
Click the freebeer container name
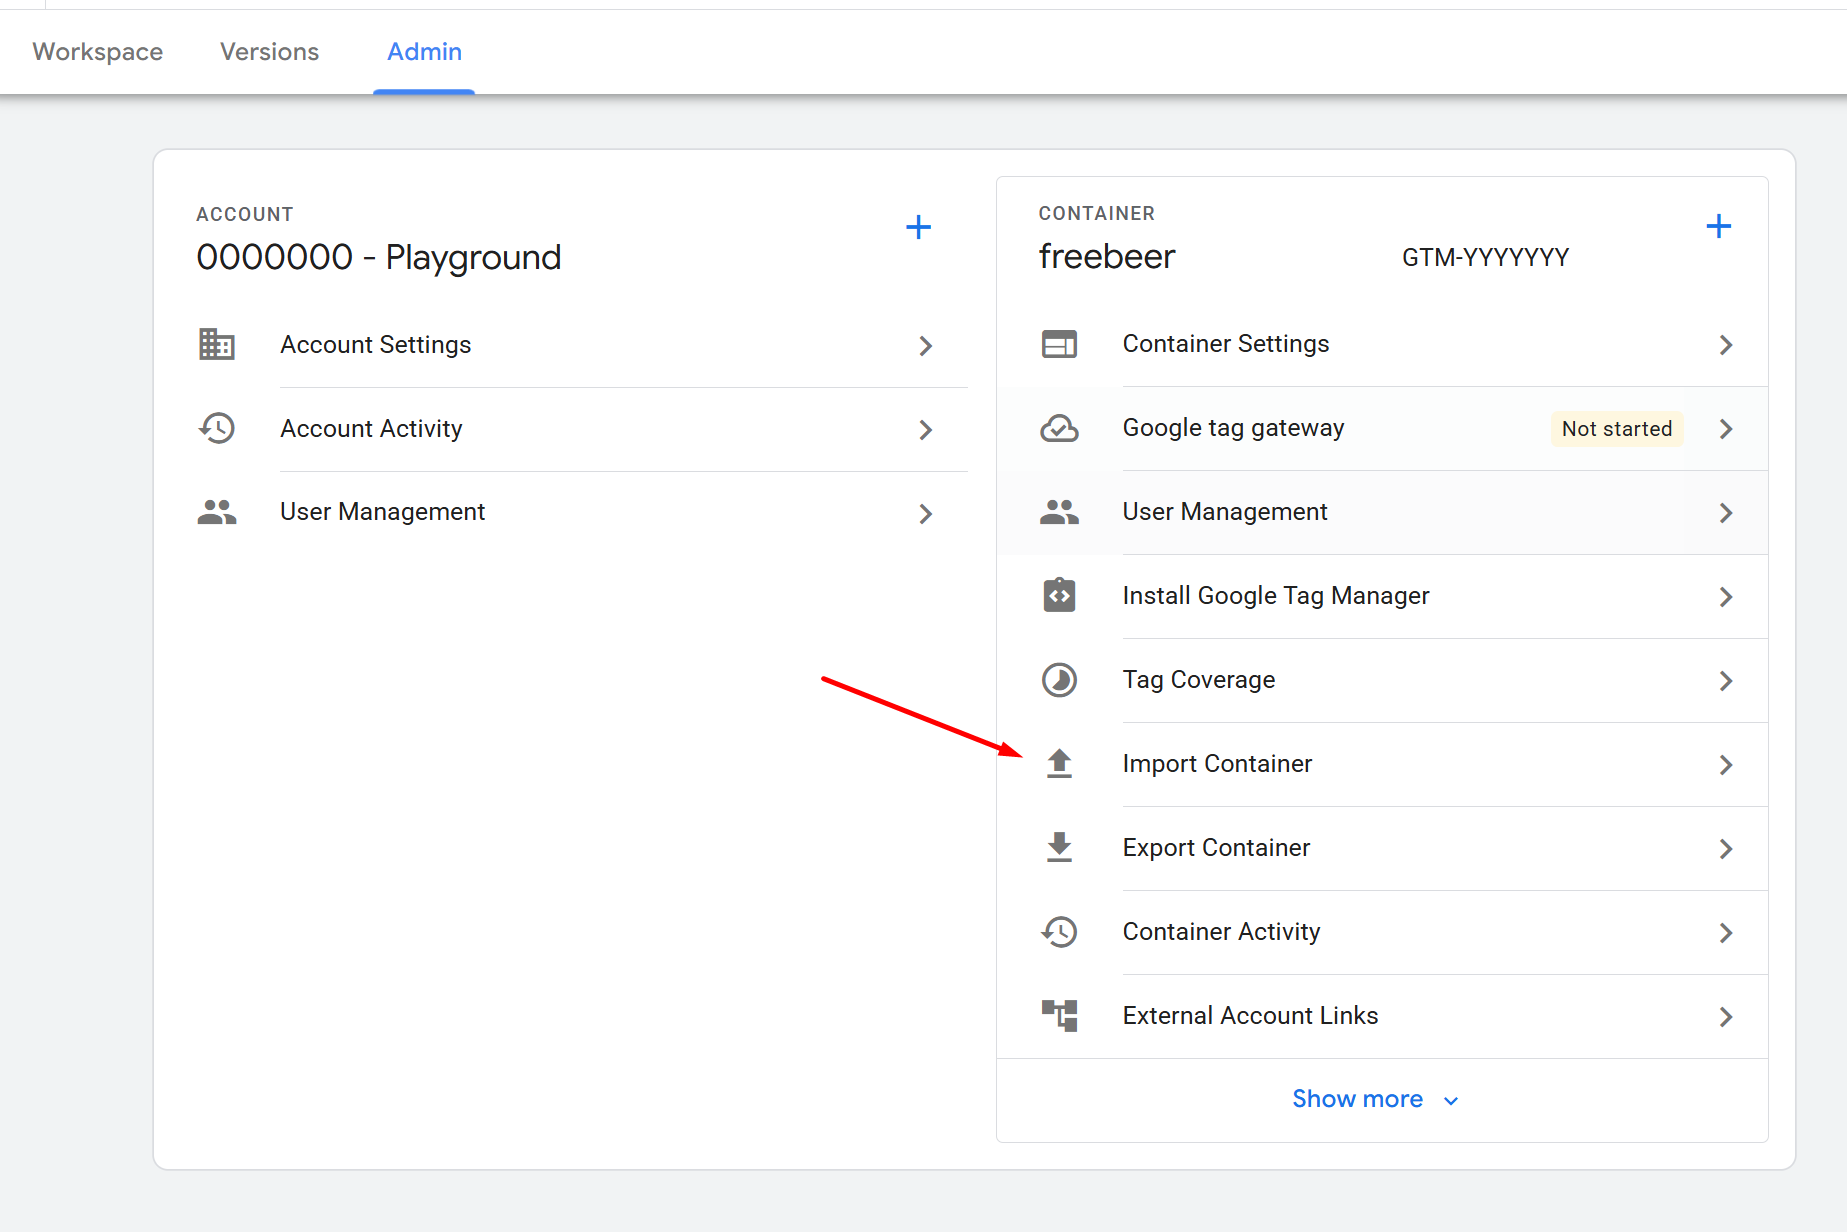pyautogui.click(x=1107, y=257)
